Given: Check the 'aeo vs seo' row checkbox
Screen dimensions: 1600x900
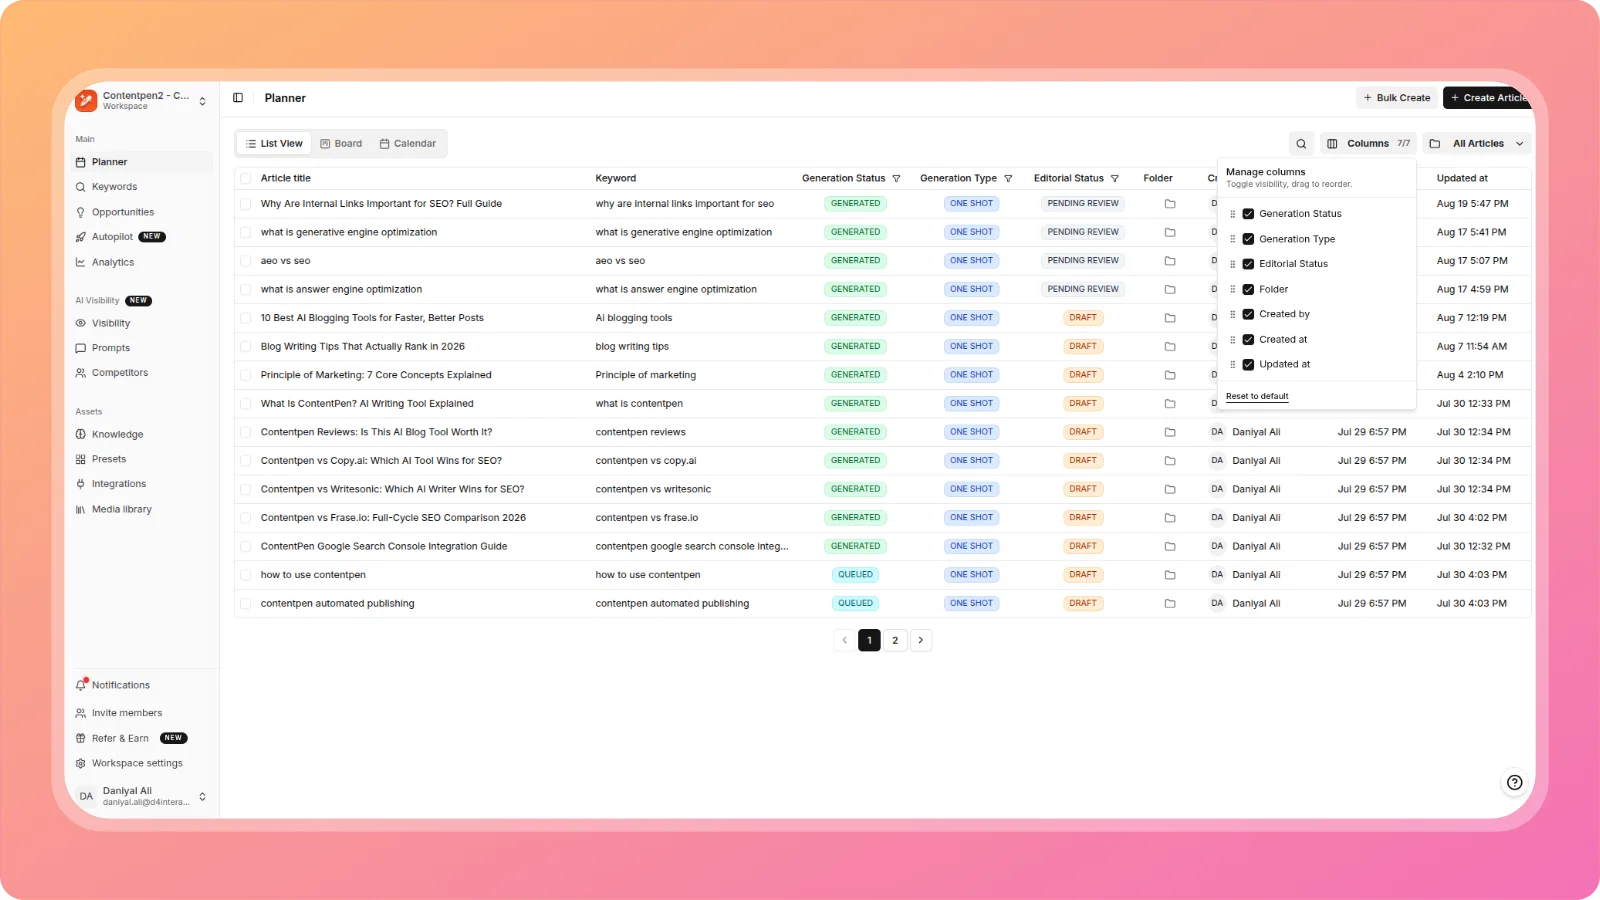Looking at the screenshot, I should (246, 261).
